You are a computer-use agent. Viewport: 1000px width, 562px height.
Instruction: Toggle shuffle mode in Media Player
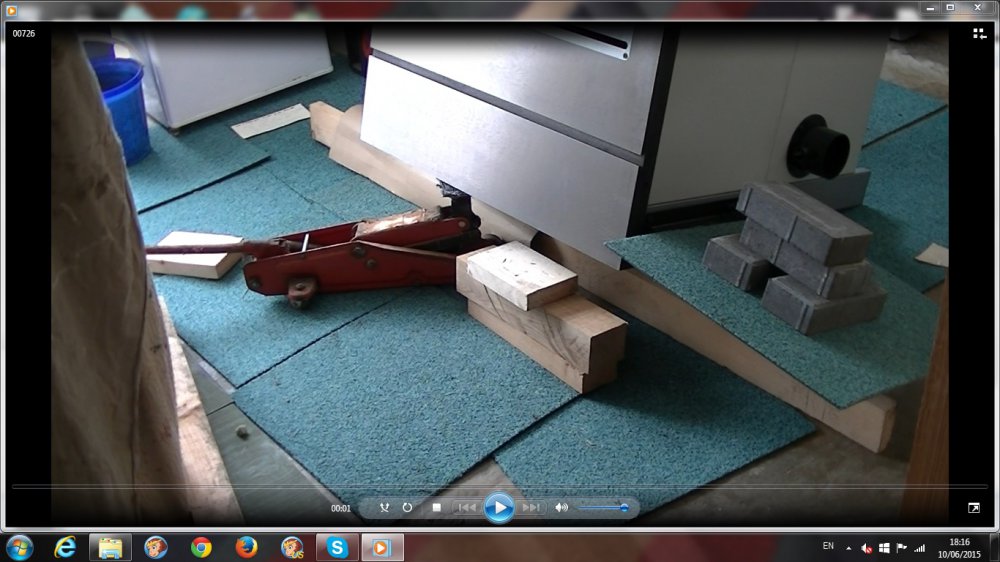[x=384, y=508]
